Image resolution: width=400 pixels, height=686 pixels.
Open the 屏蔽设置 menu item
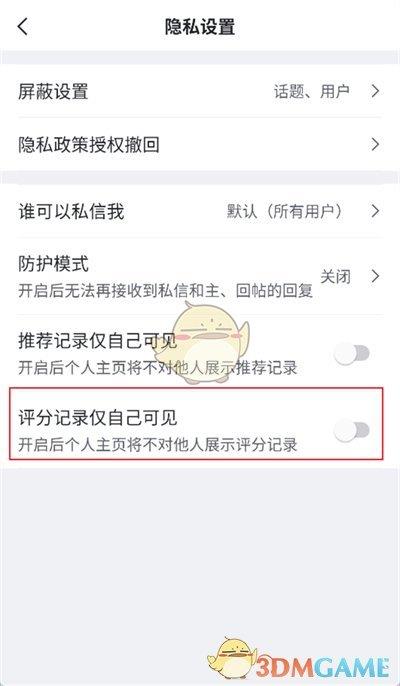click(x=200, y=91)
